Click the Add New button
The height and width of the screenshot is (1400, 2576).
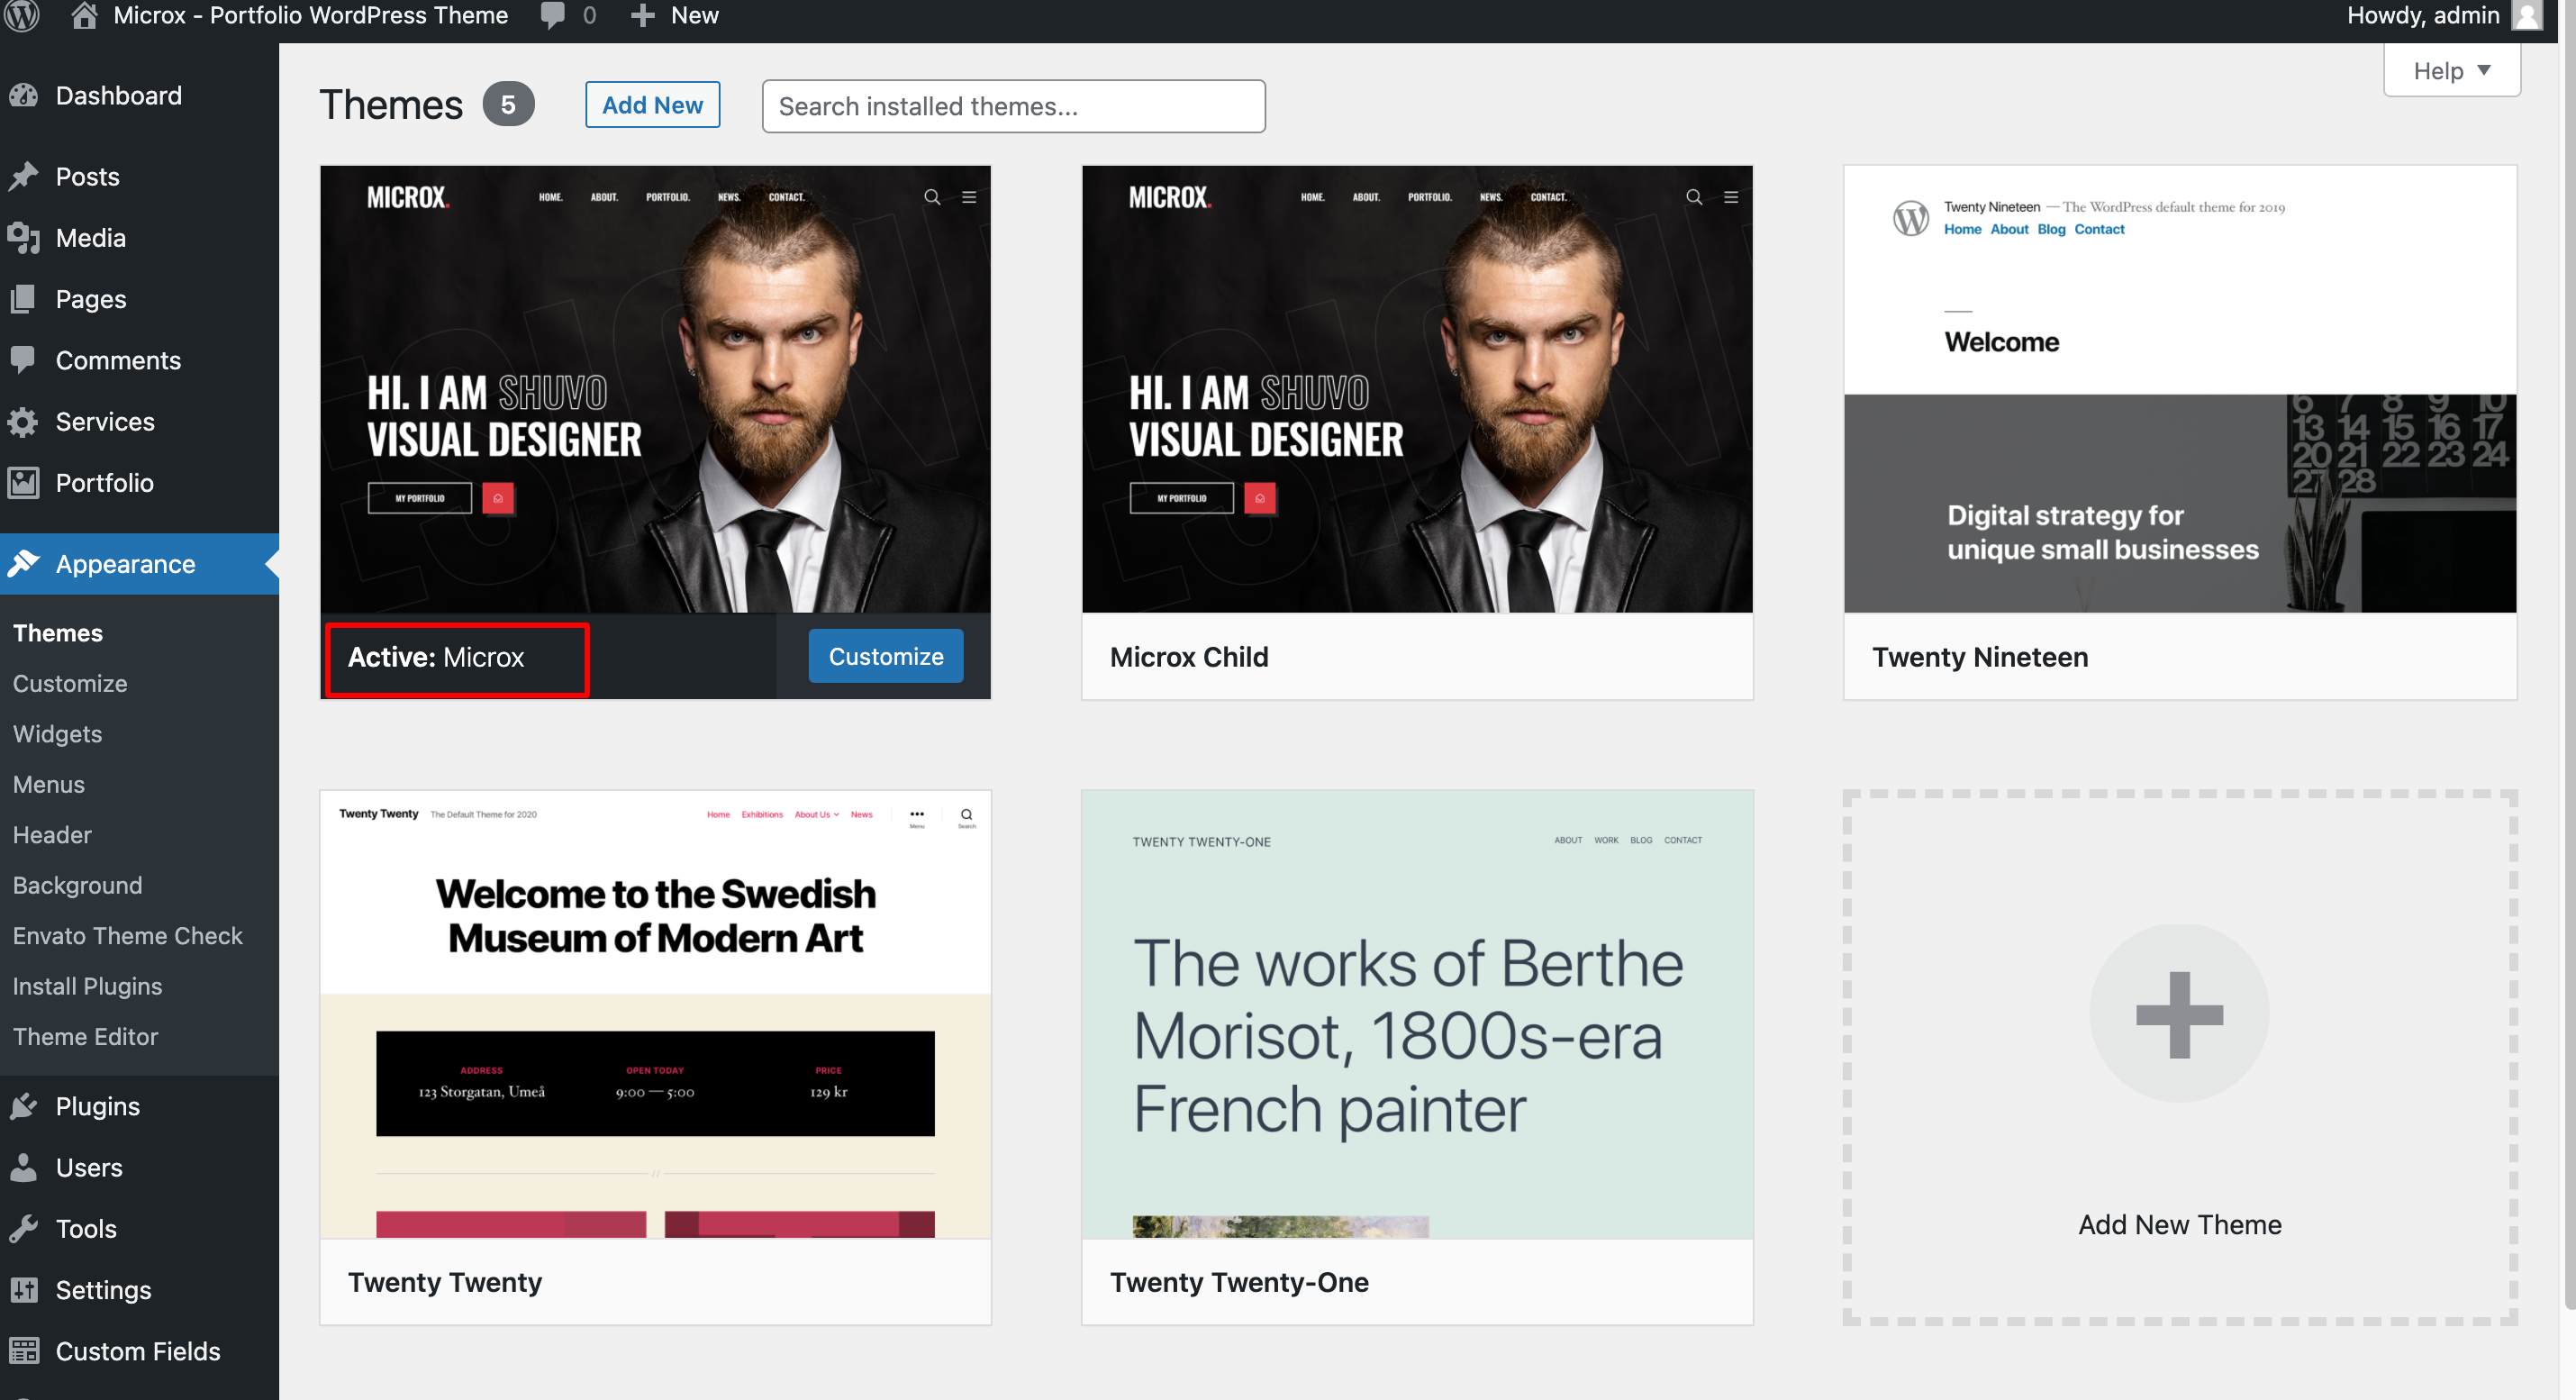point(652,105)
